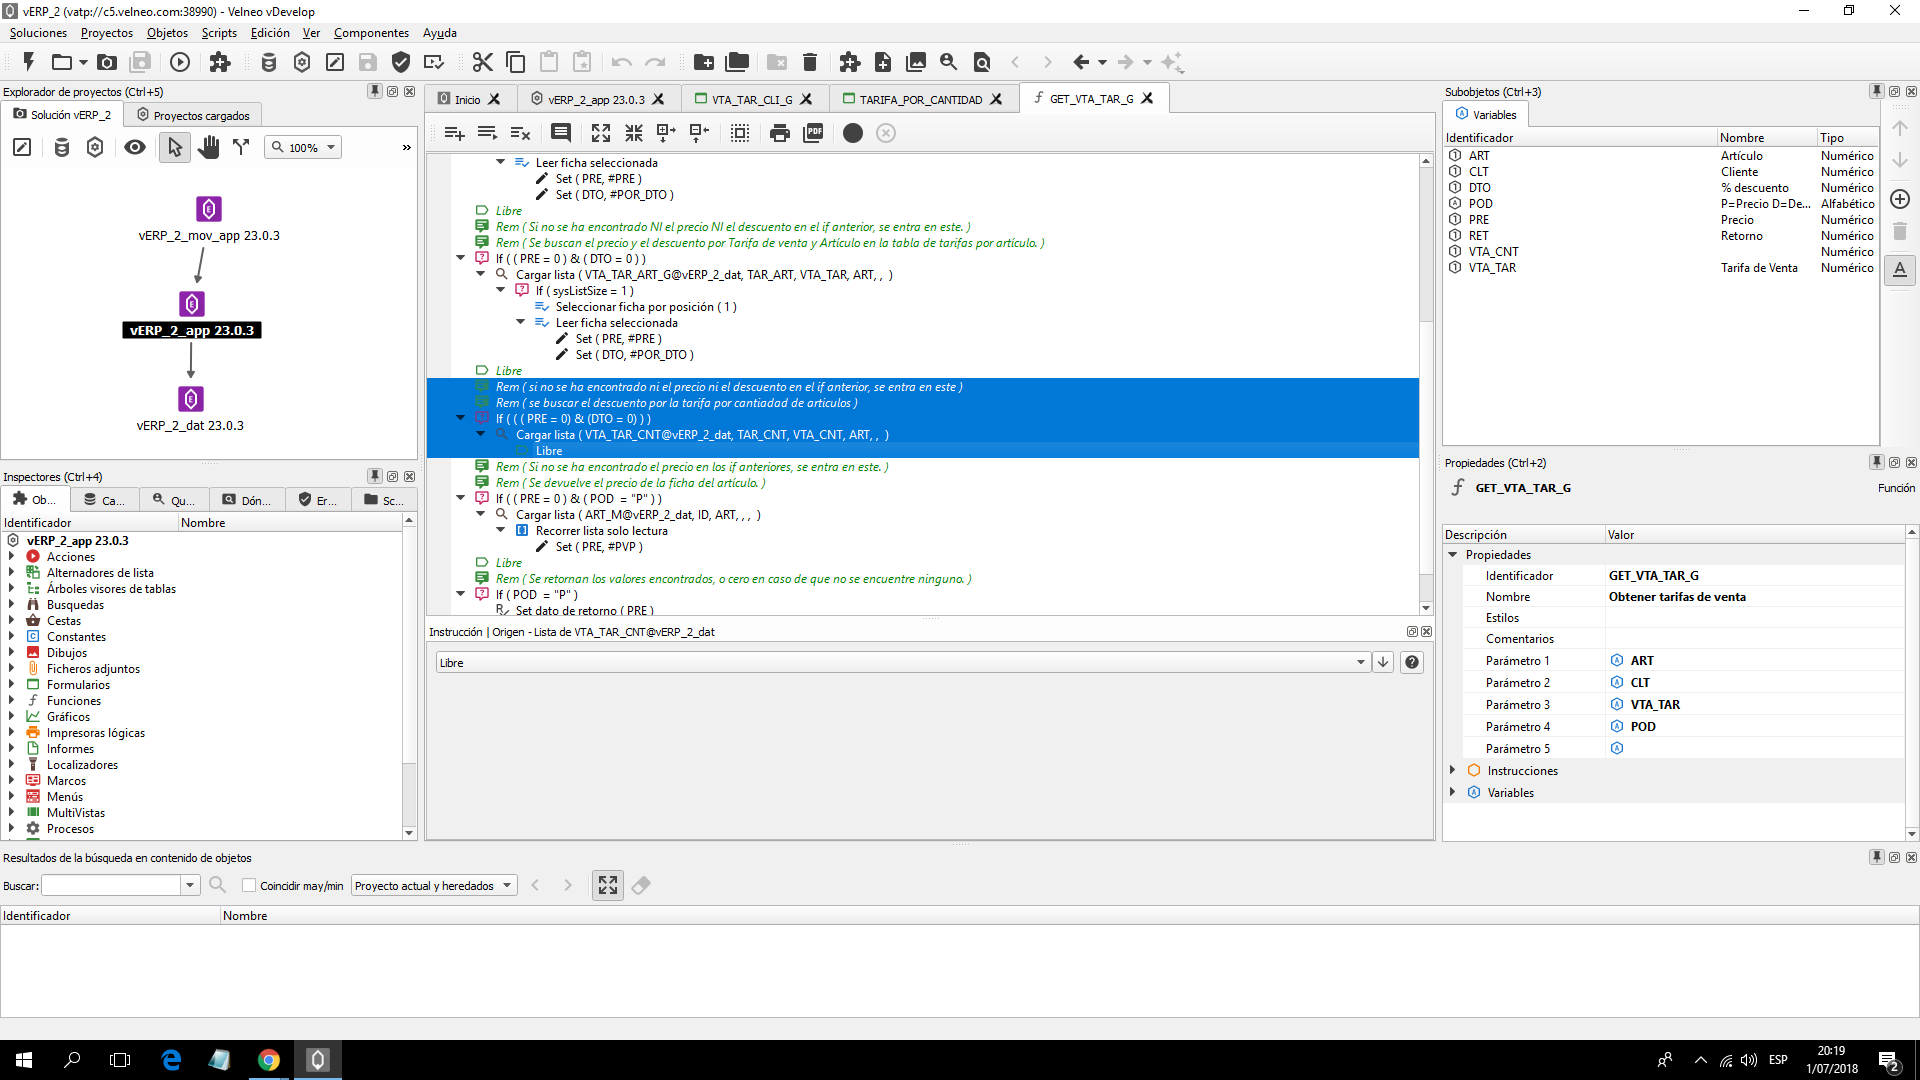
Task: Click the trash delete icon in main toolbar
Action: 810,62
